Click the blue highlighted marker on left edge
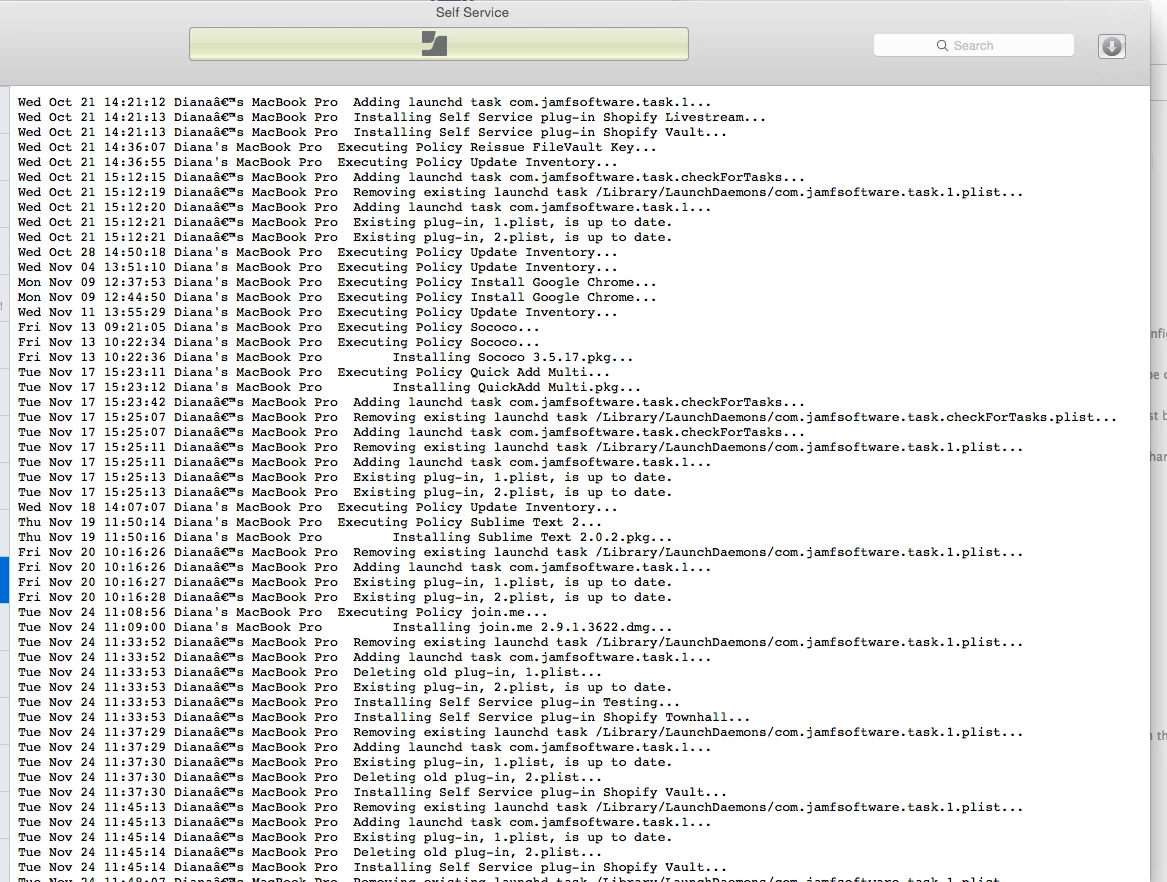 (x=4, y=580)
